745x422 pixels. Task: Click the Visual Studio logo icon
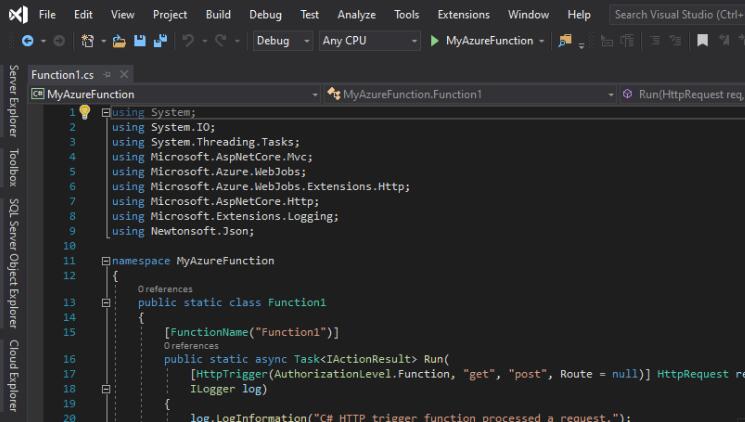(19, 15)
